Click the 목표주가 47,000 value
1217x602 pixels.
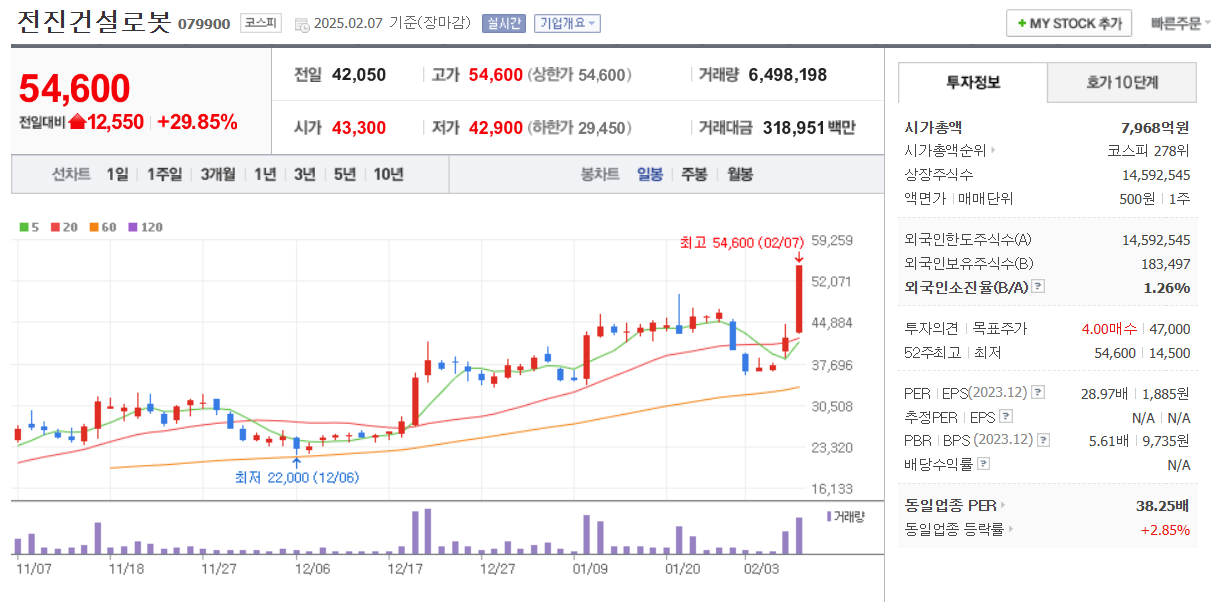pos(1171,328)
